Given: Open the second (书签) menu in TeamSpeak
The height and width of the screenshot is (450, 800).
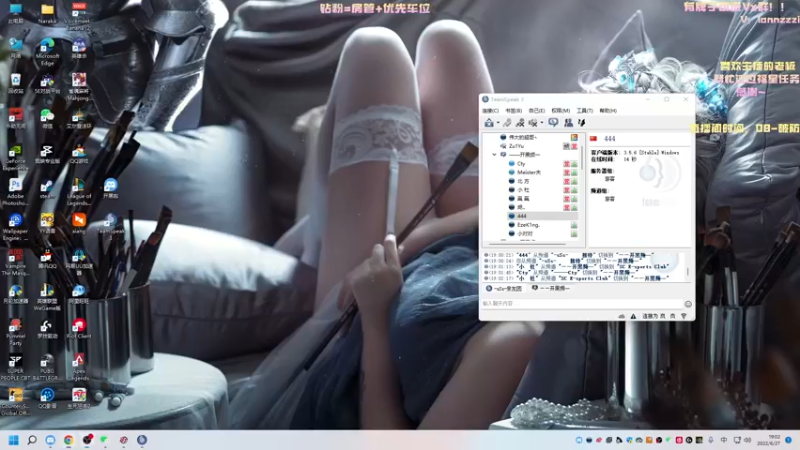Looking at the screenshot, I should tap(513, 111).
